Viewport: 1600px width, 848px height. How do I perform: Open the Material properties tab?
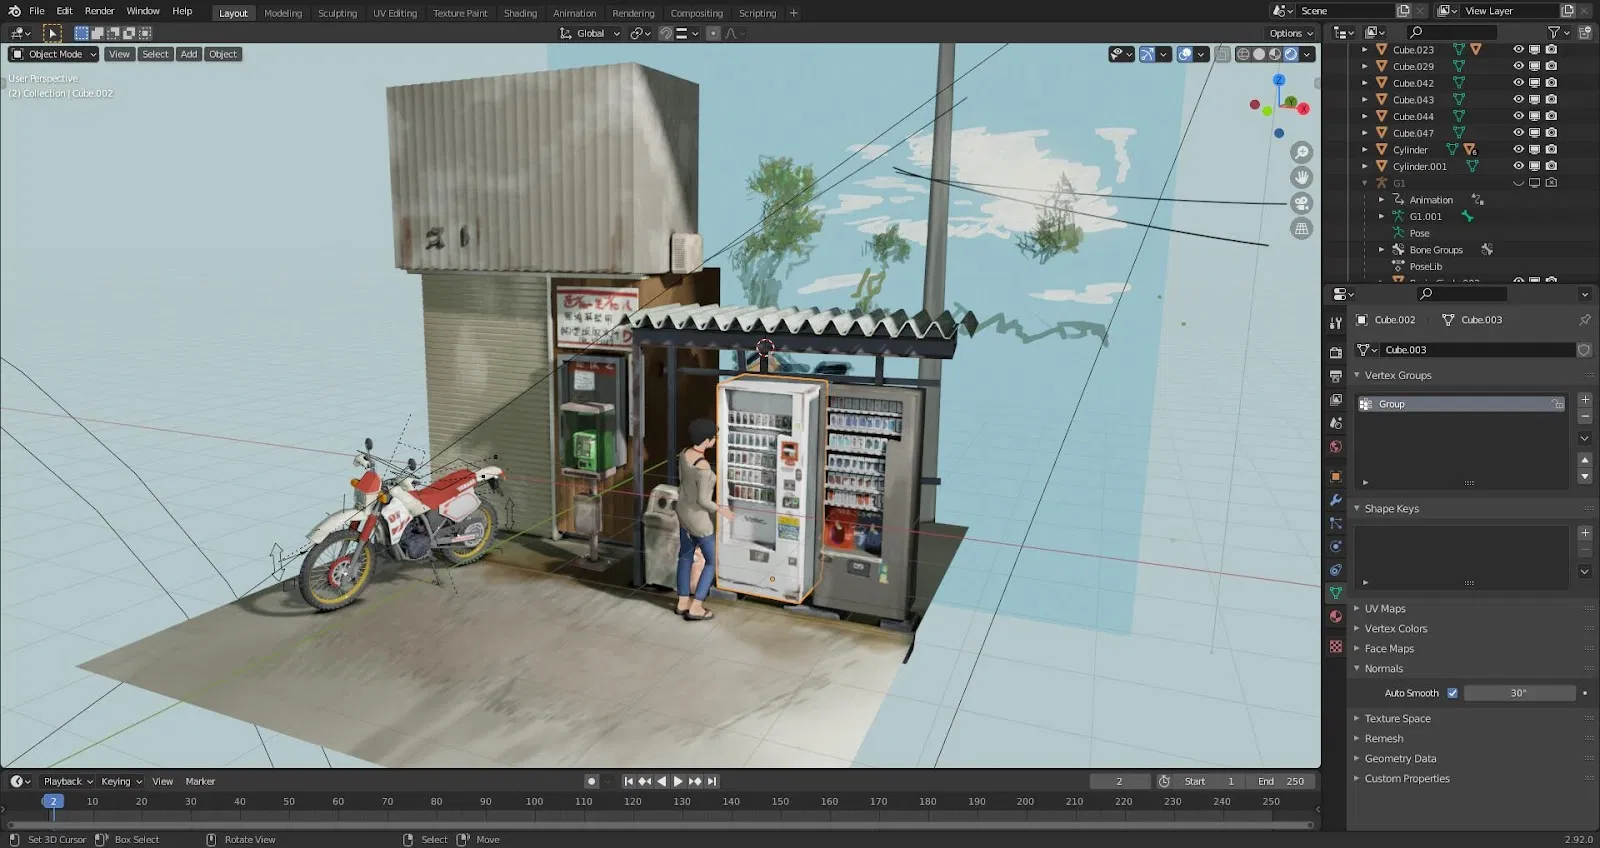[1336, 617]
